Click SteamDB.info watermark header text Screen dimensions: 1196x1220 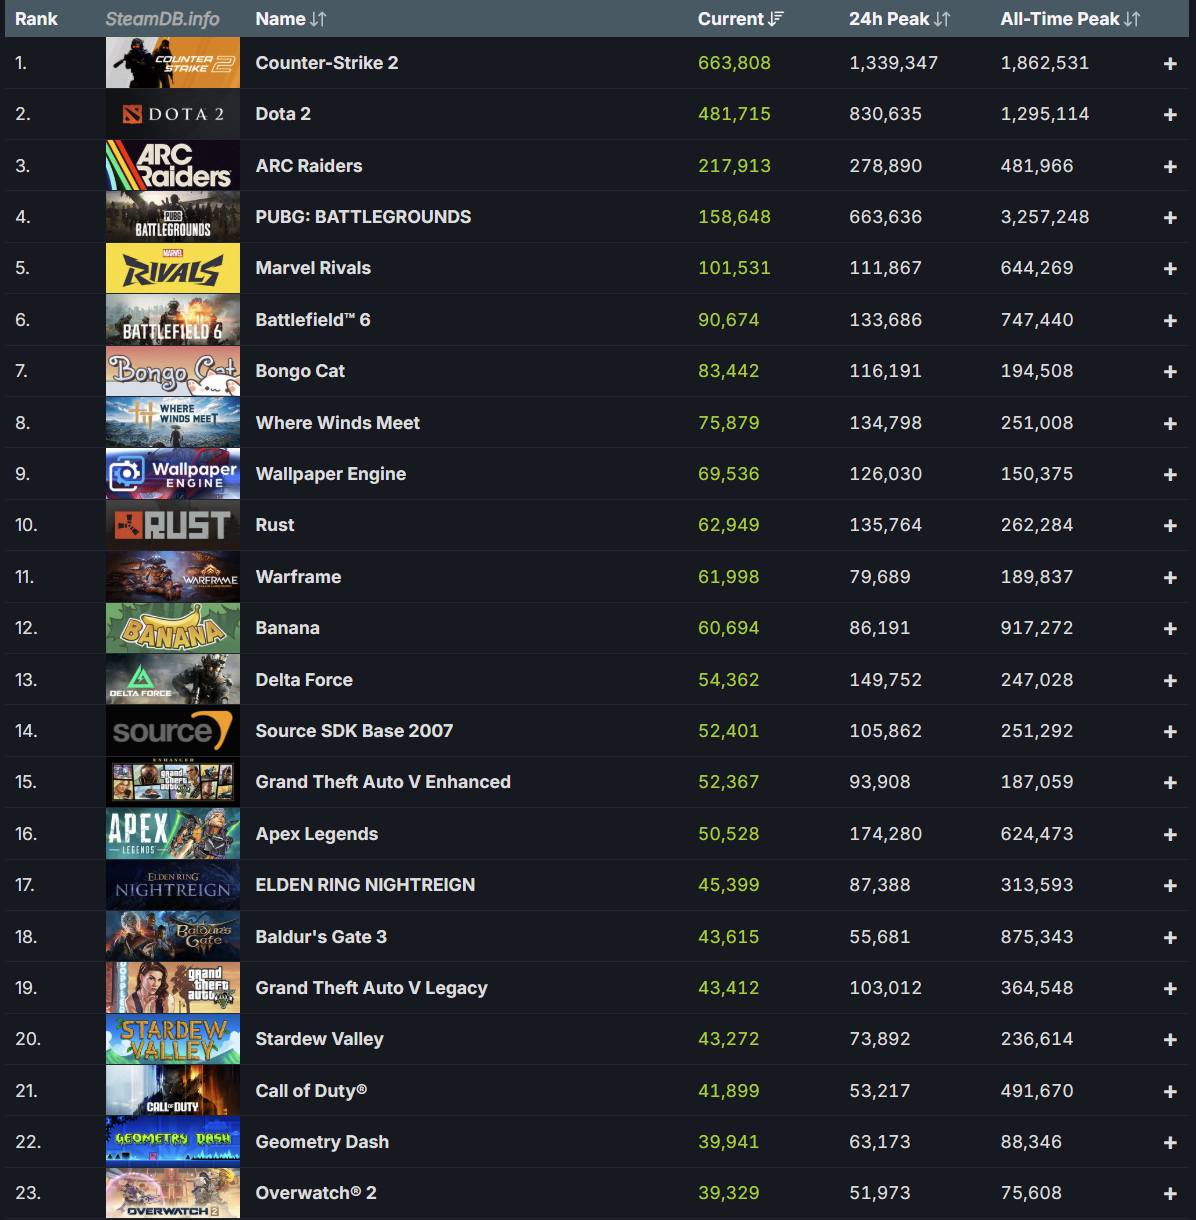pos(163,19)
